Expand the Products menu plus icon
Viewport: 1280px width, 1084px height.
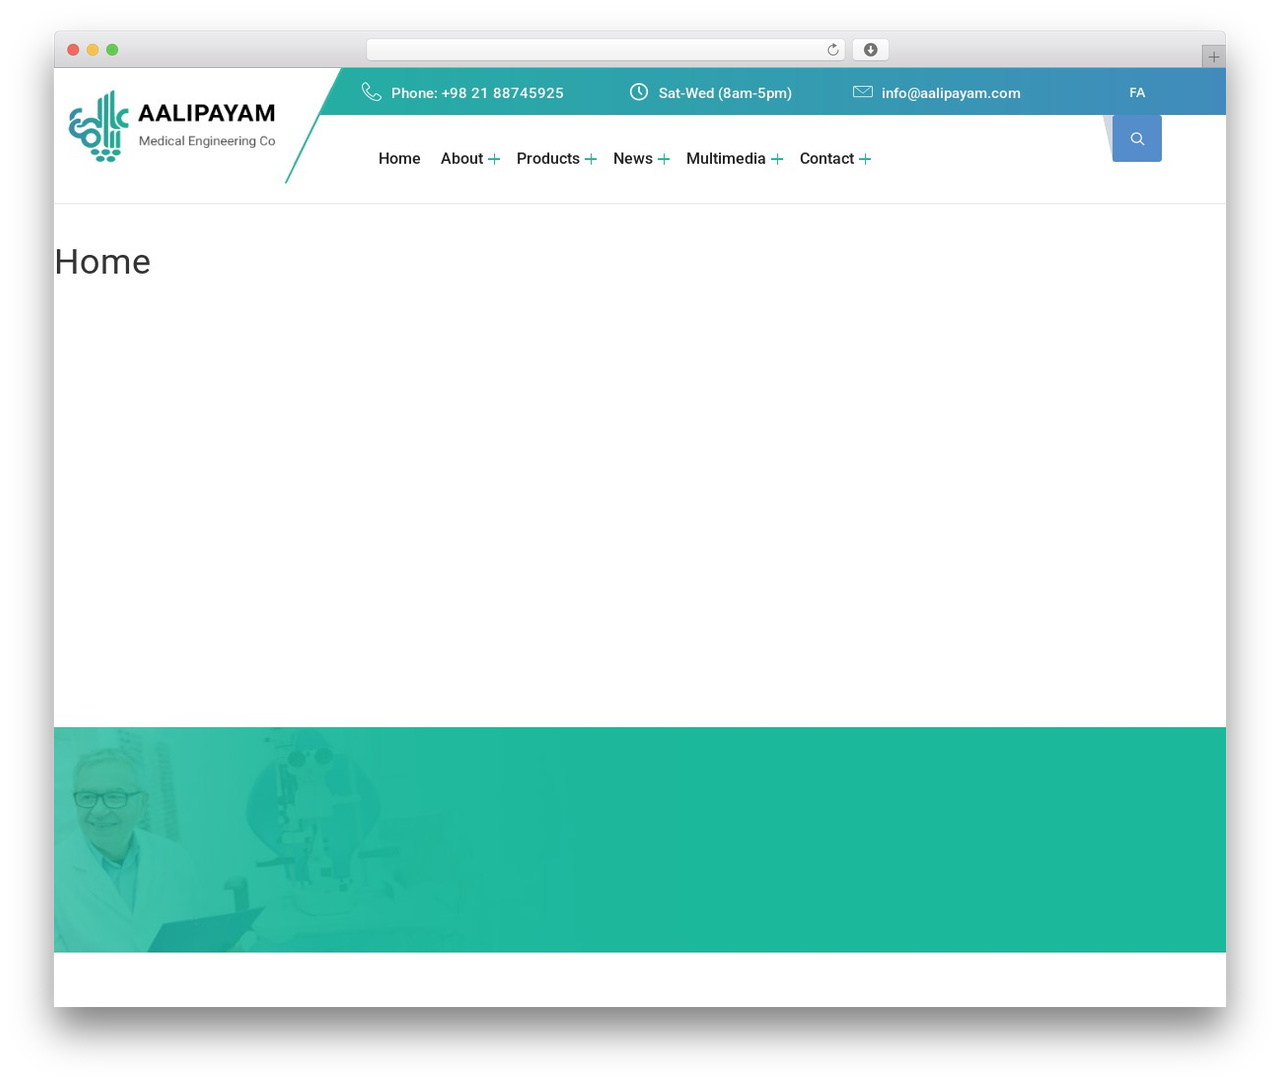(x=591, y=159)
